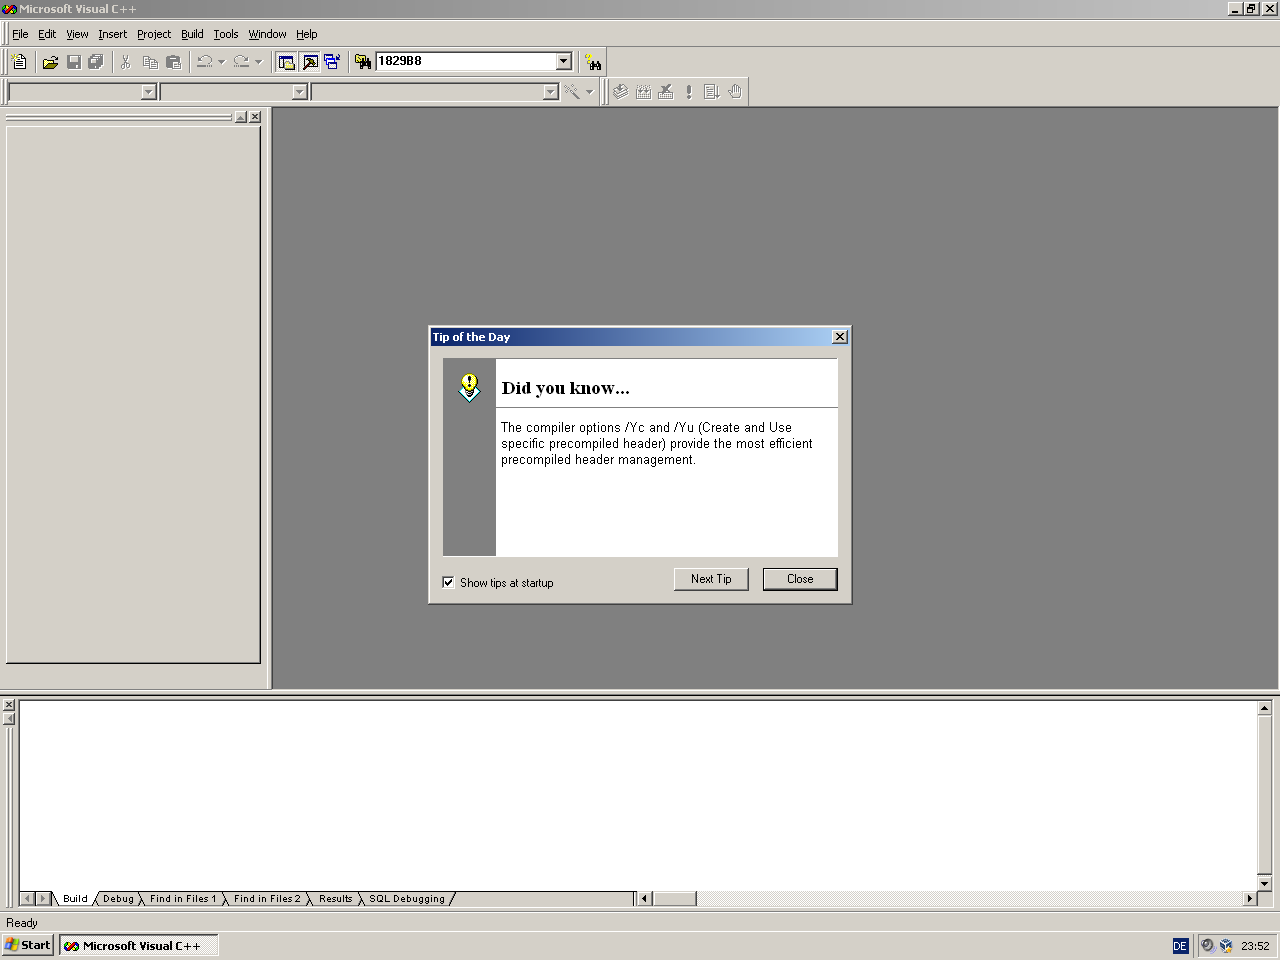
Task: Toggle the Output window button
Action: (310, 62)
